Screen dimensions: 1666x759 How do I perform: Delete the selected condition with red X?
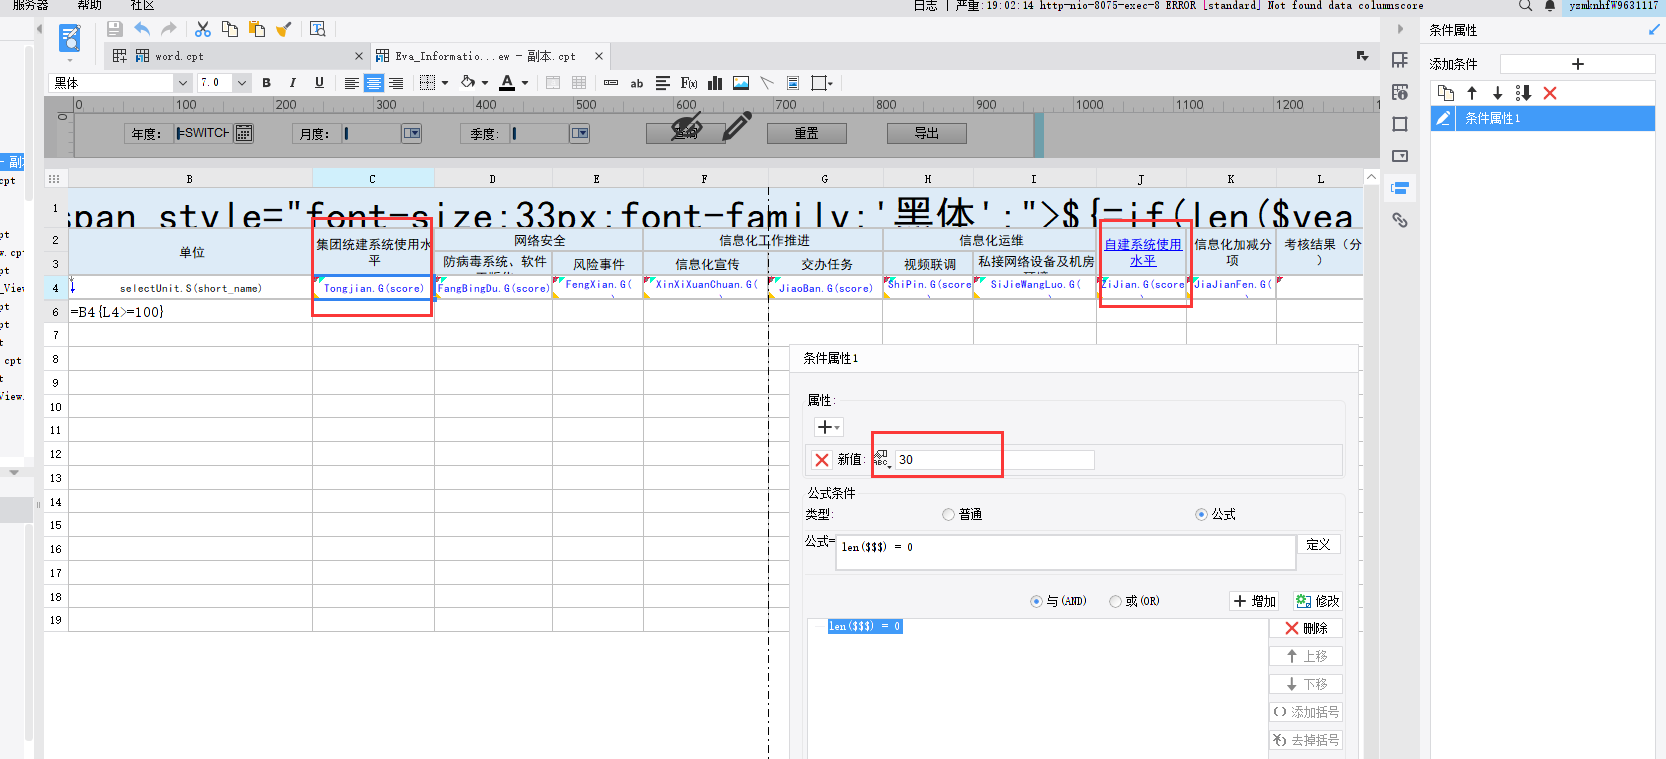point(1550,93)
